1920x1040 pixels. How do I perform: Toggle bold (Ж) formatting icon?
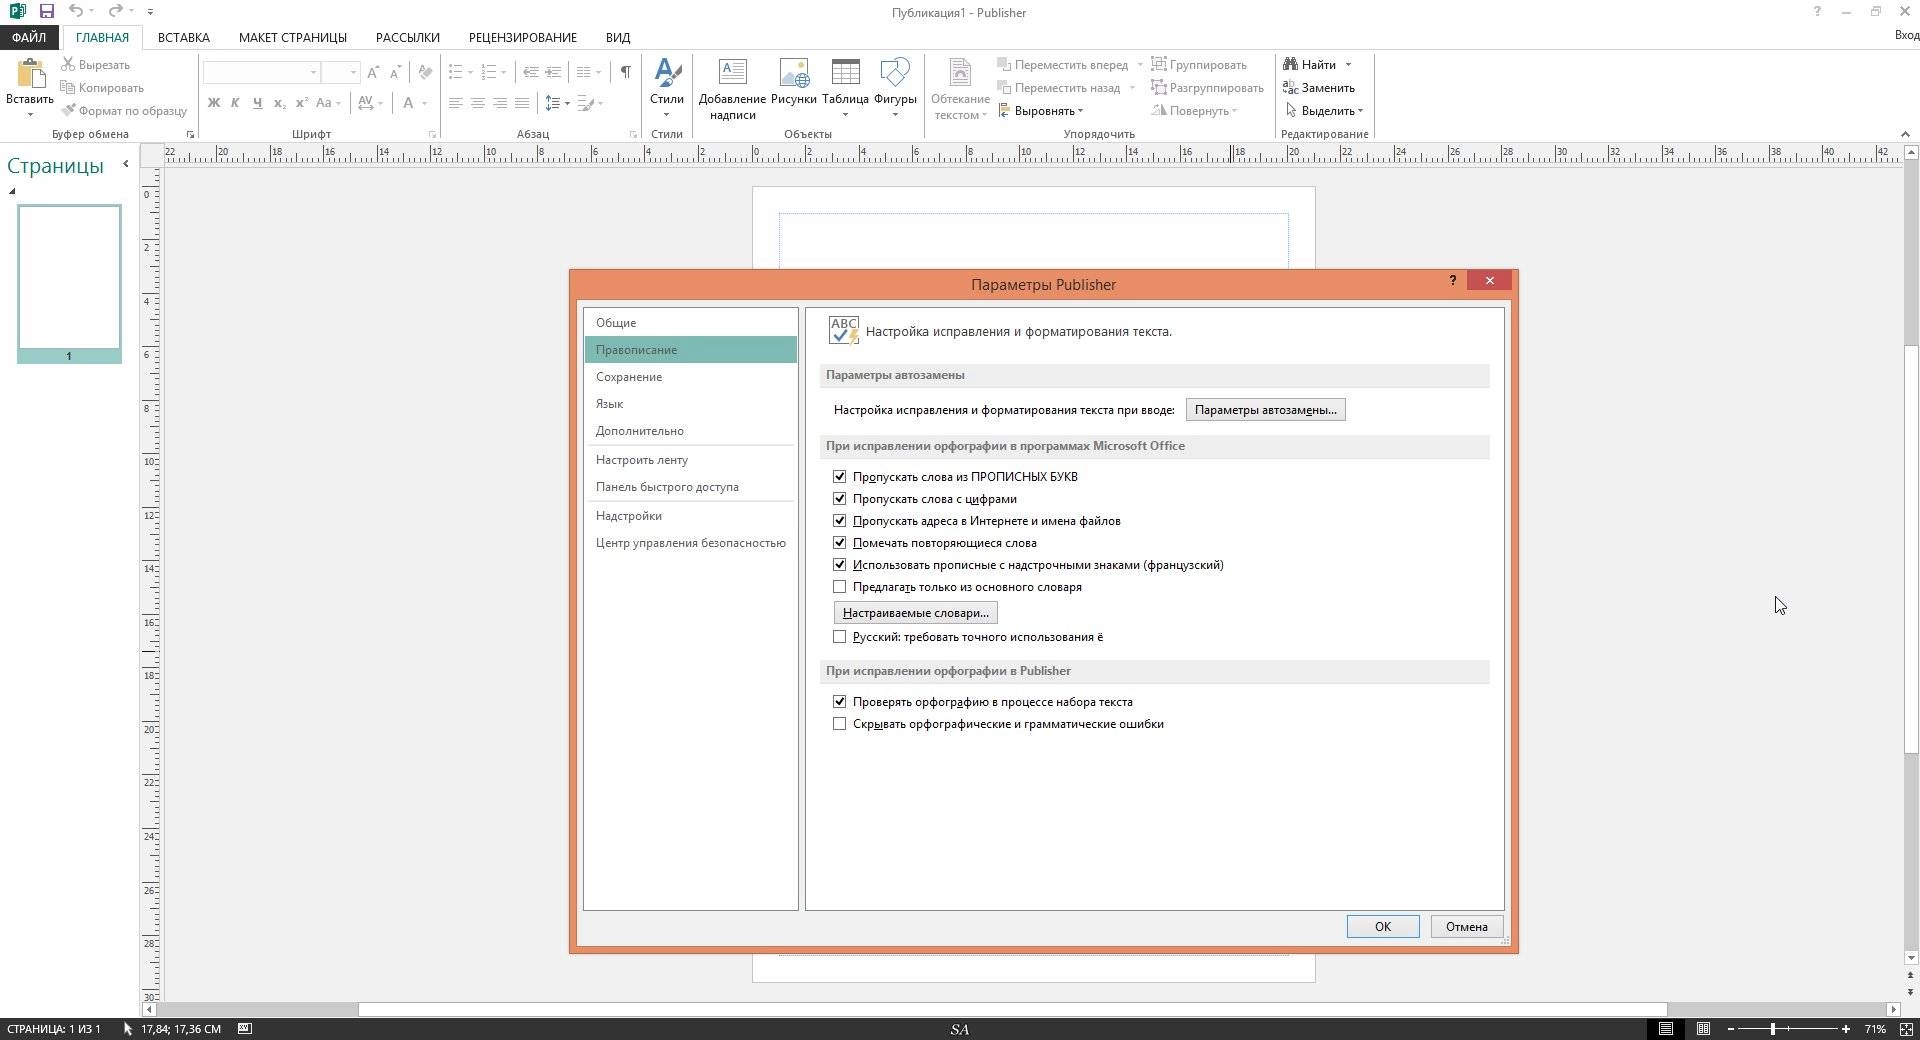(x=213, y=103)
